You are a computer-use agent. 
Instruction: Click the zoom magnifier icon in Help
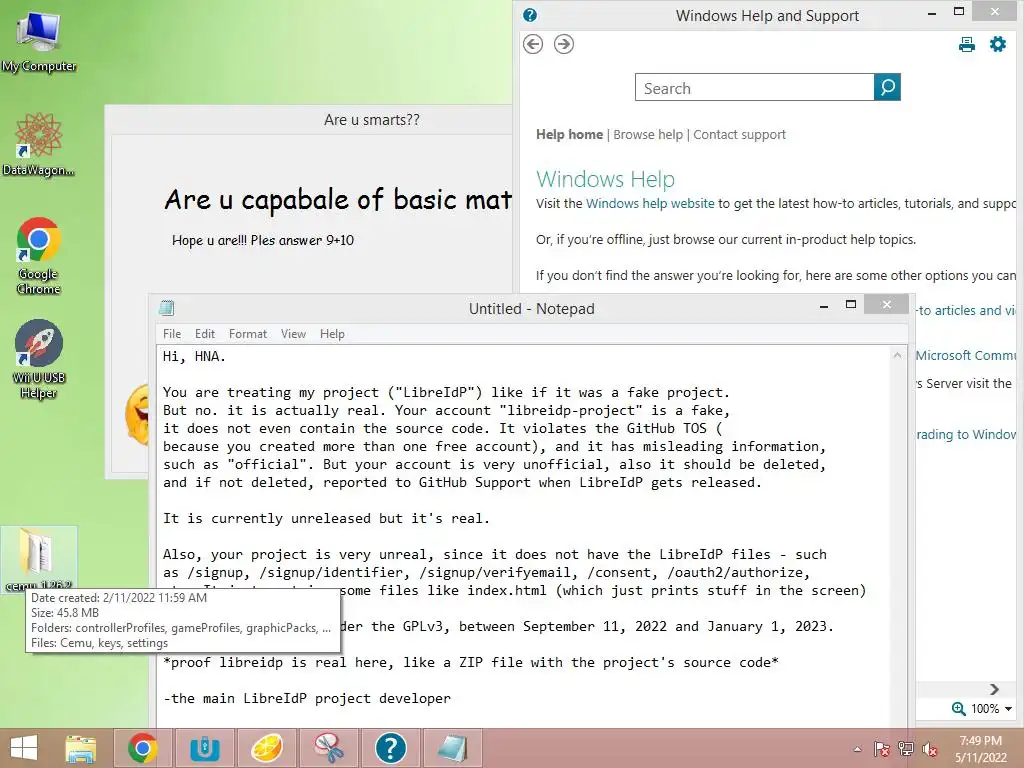coord(958,709)
